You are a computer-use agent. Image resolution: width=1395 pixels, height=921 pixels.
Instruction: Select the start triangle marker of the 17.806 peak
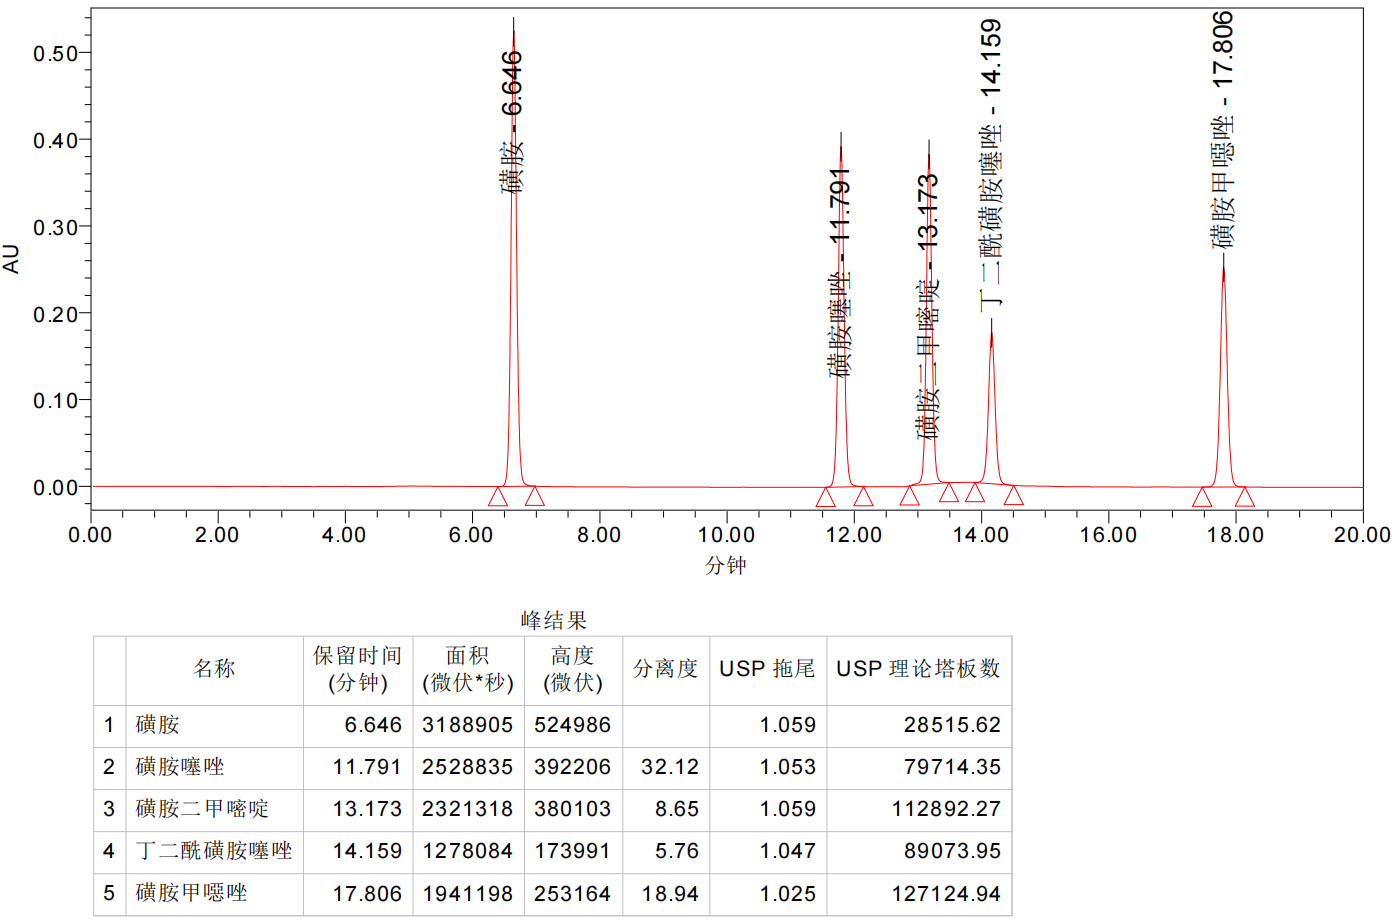pyautogui.click(x=1202, y=497)
